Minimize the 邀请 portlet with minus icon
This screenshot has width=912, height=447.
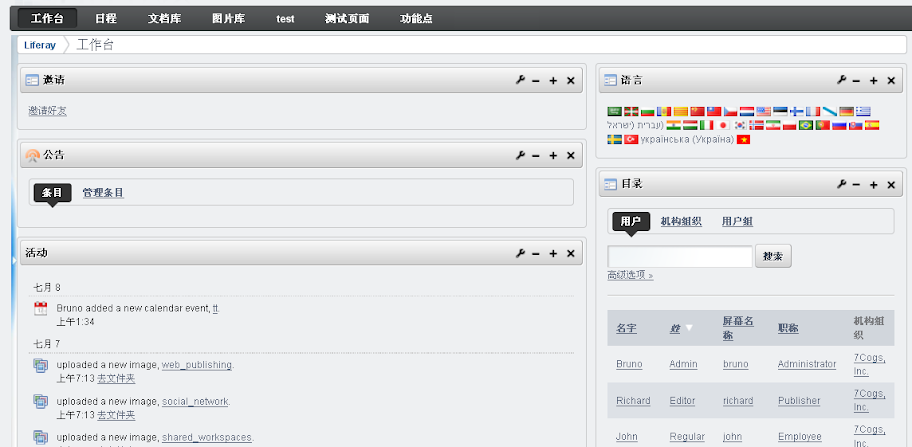pos(536,81)
